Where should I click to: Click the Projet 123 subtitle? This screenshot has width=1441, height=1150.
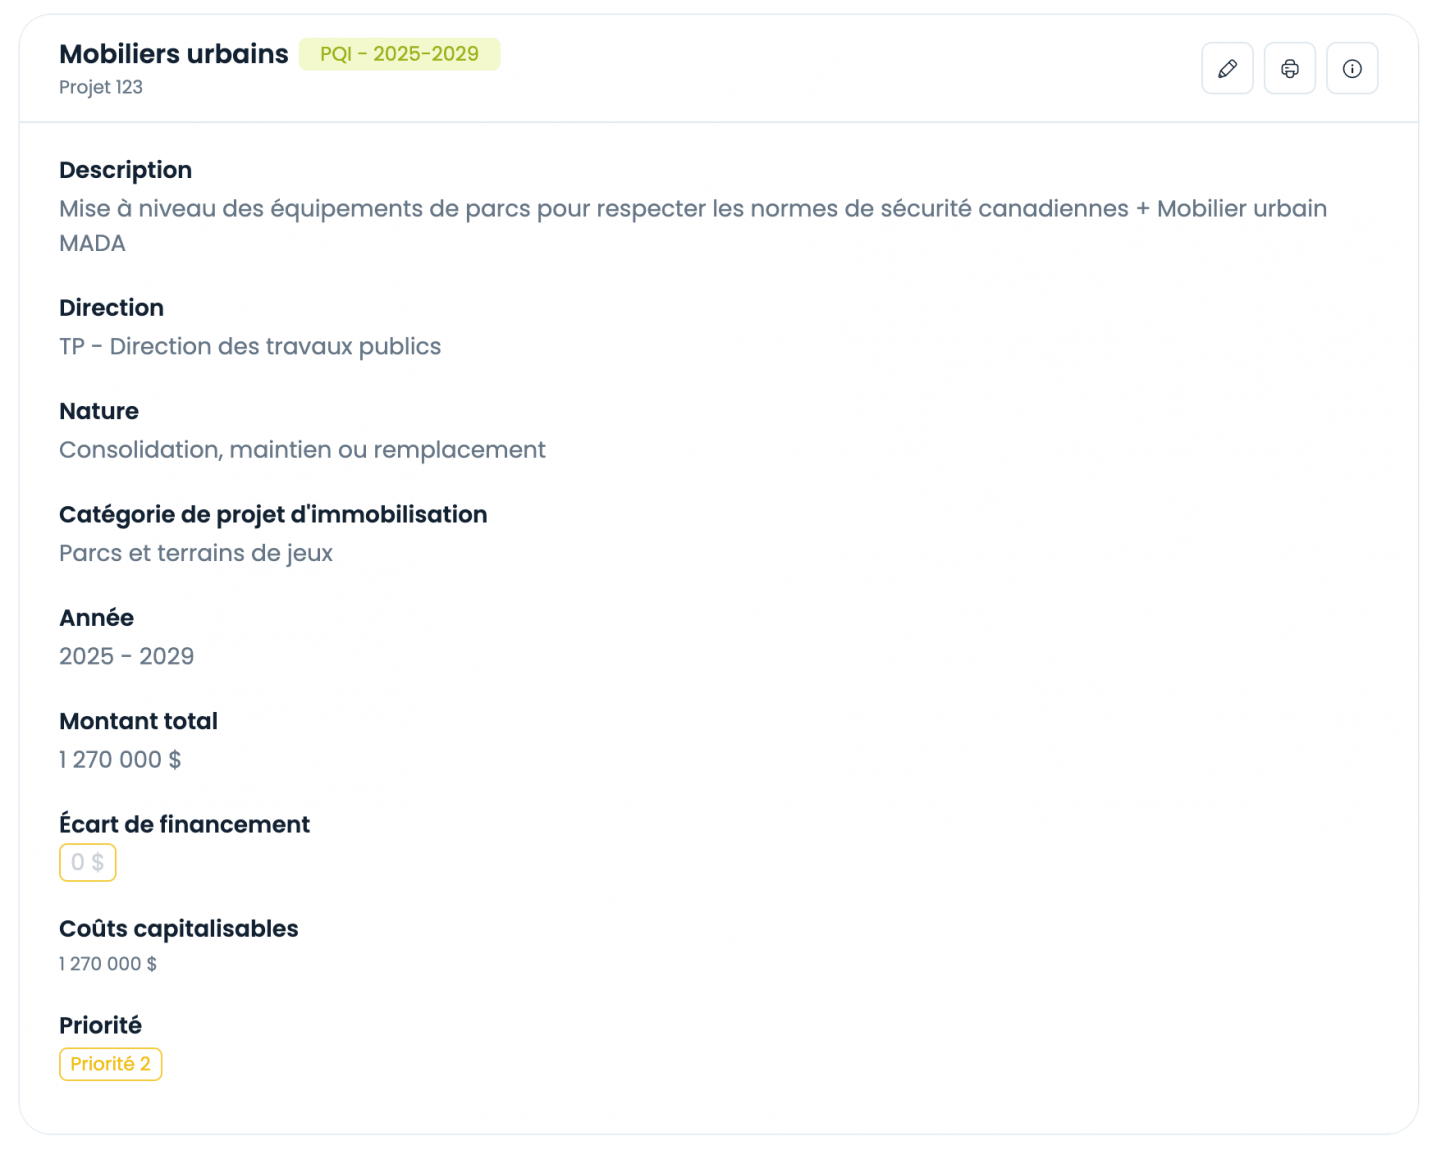[101, 87]
